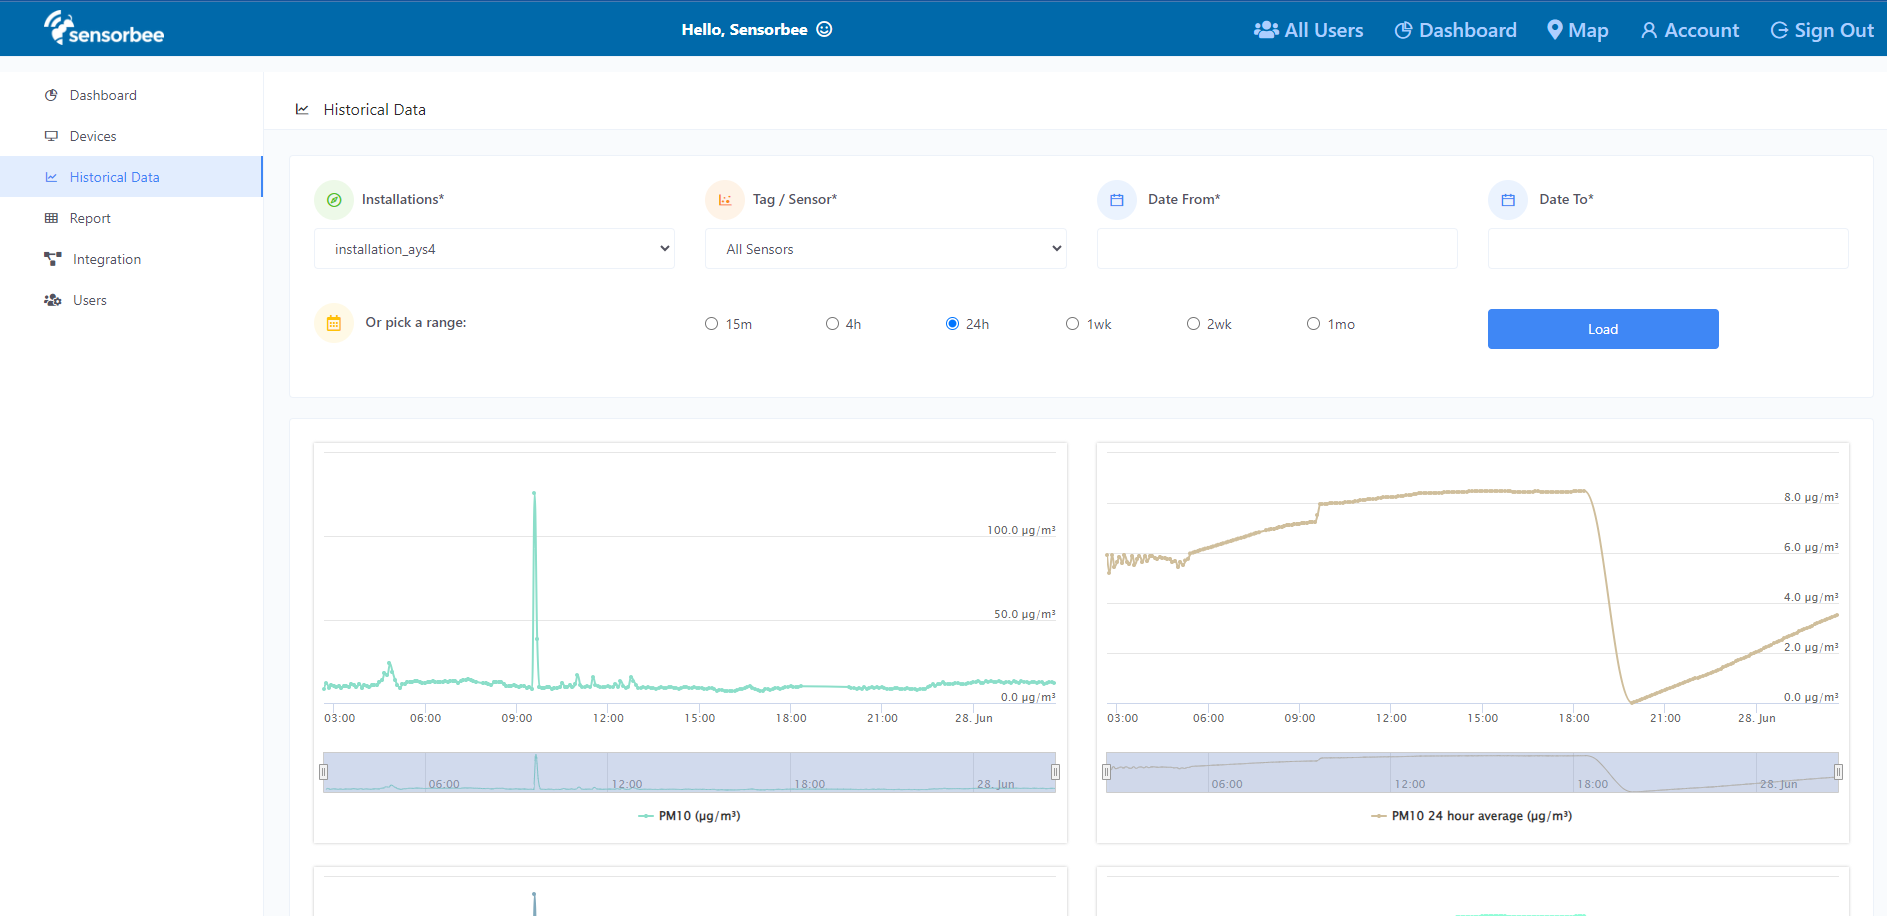This screenshot has height=916, width=1887.
Task: Select the 4h range option
Action: (x=832, y=324)
